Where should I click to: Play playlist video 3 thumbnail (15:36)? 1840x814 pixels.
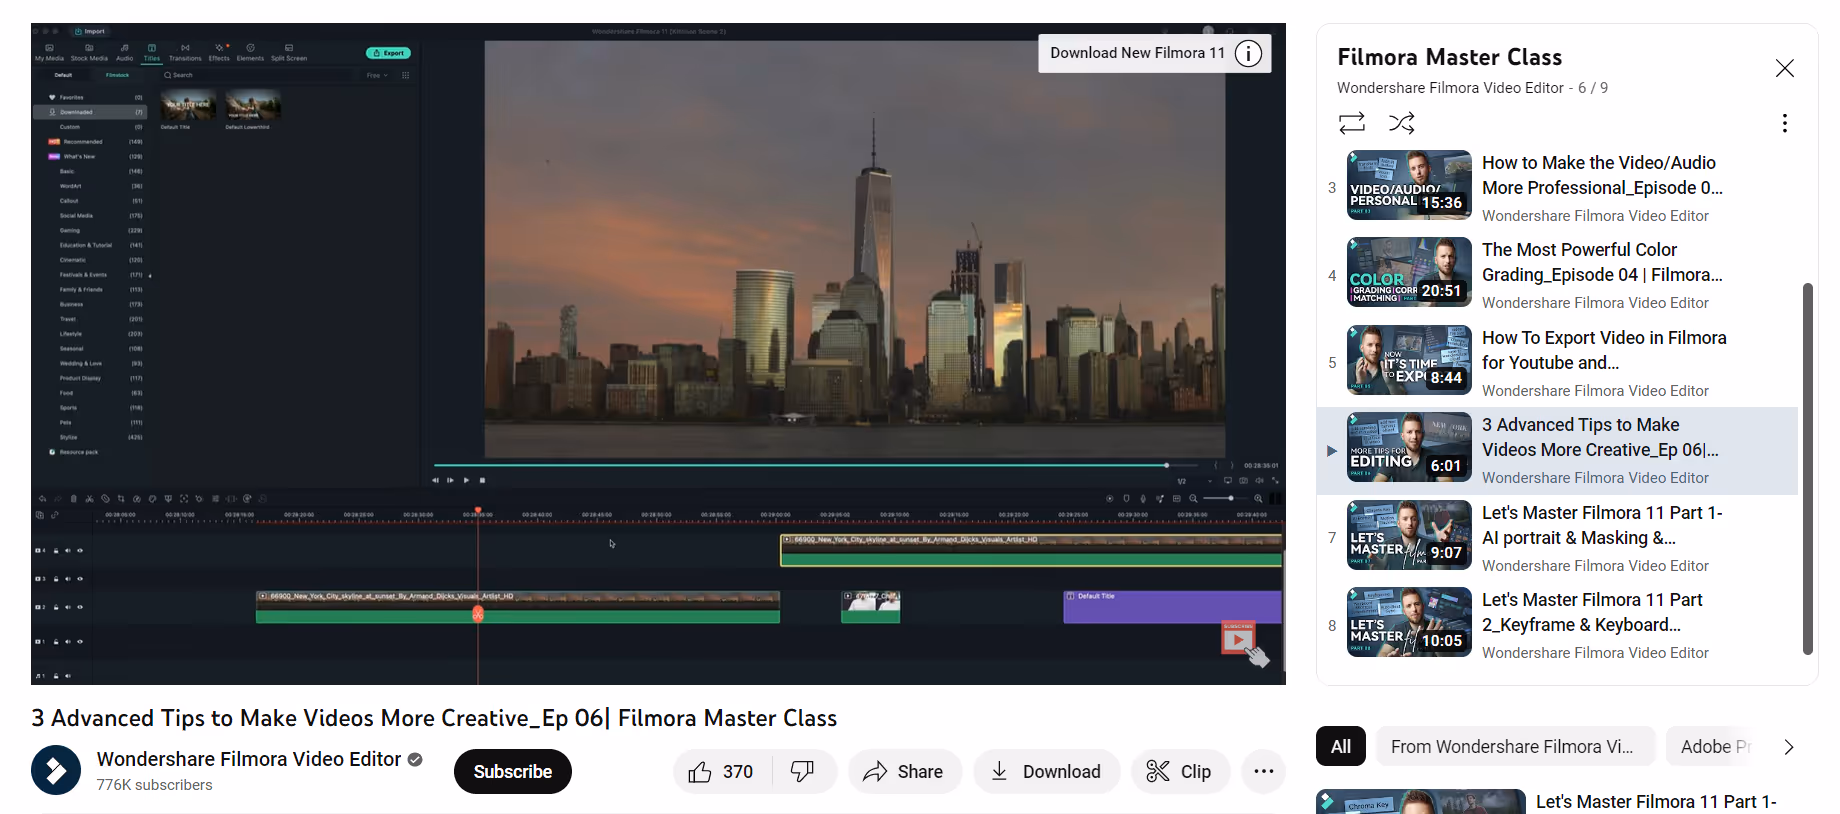[1409, 185]
